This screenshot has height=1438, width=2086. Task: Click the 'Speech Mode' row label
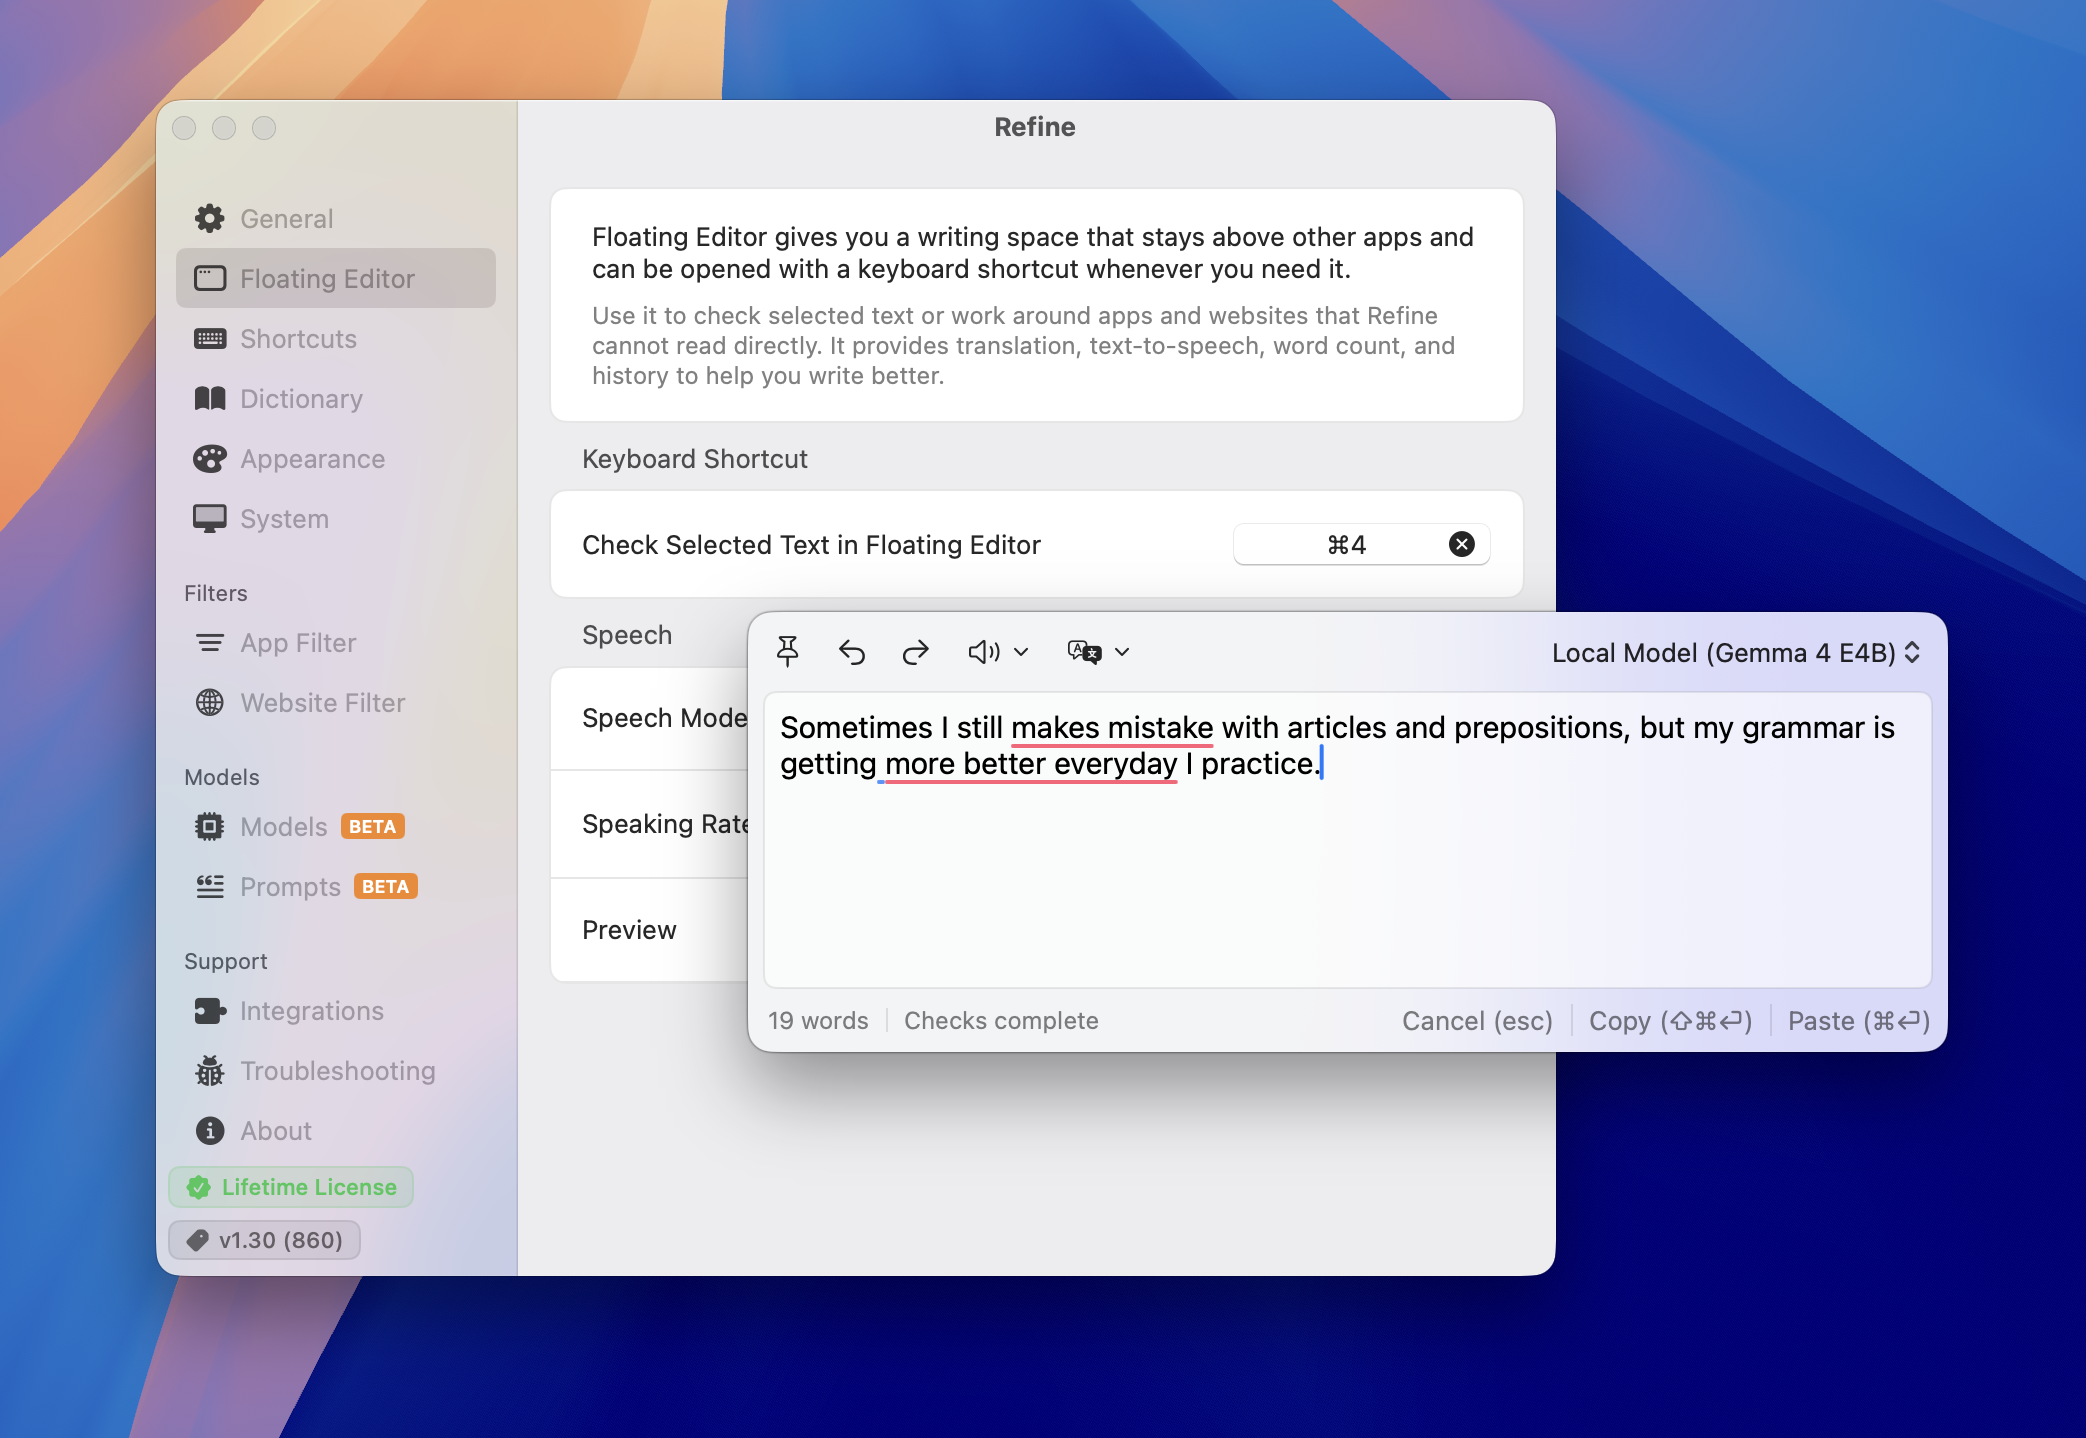click(665, 718)
